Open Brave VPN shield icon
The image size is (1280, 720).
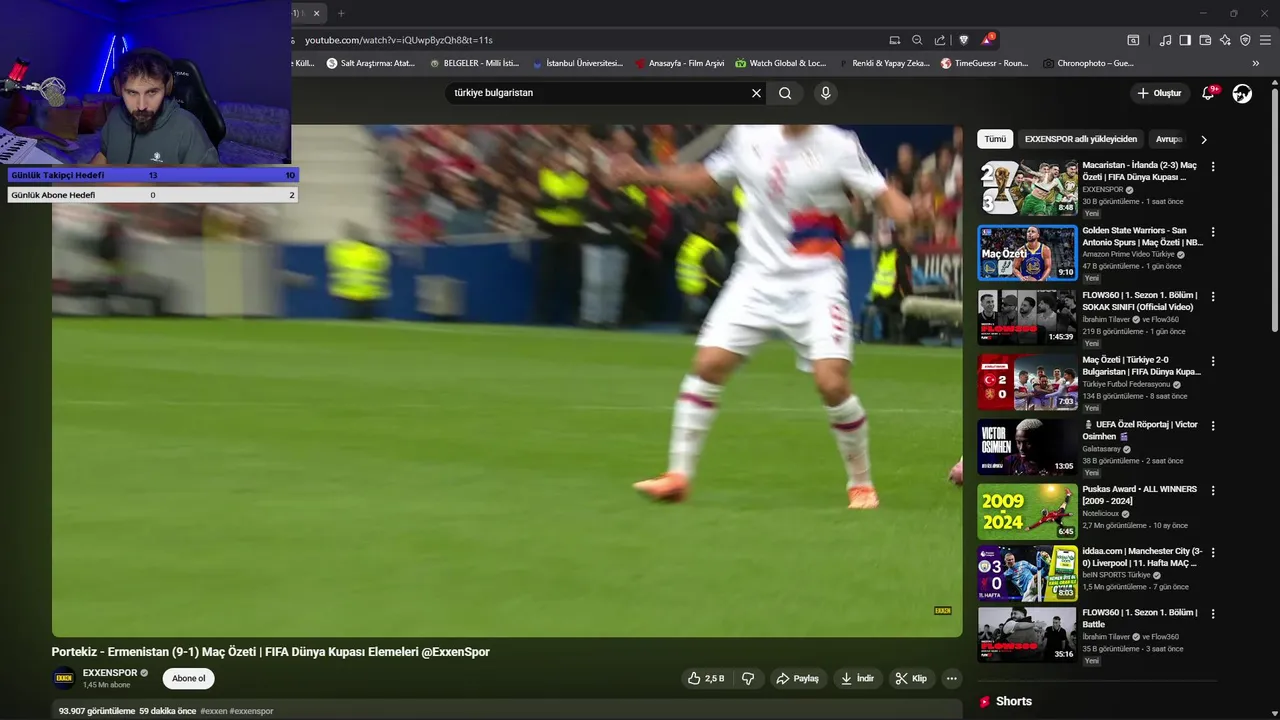[1245, 40]
